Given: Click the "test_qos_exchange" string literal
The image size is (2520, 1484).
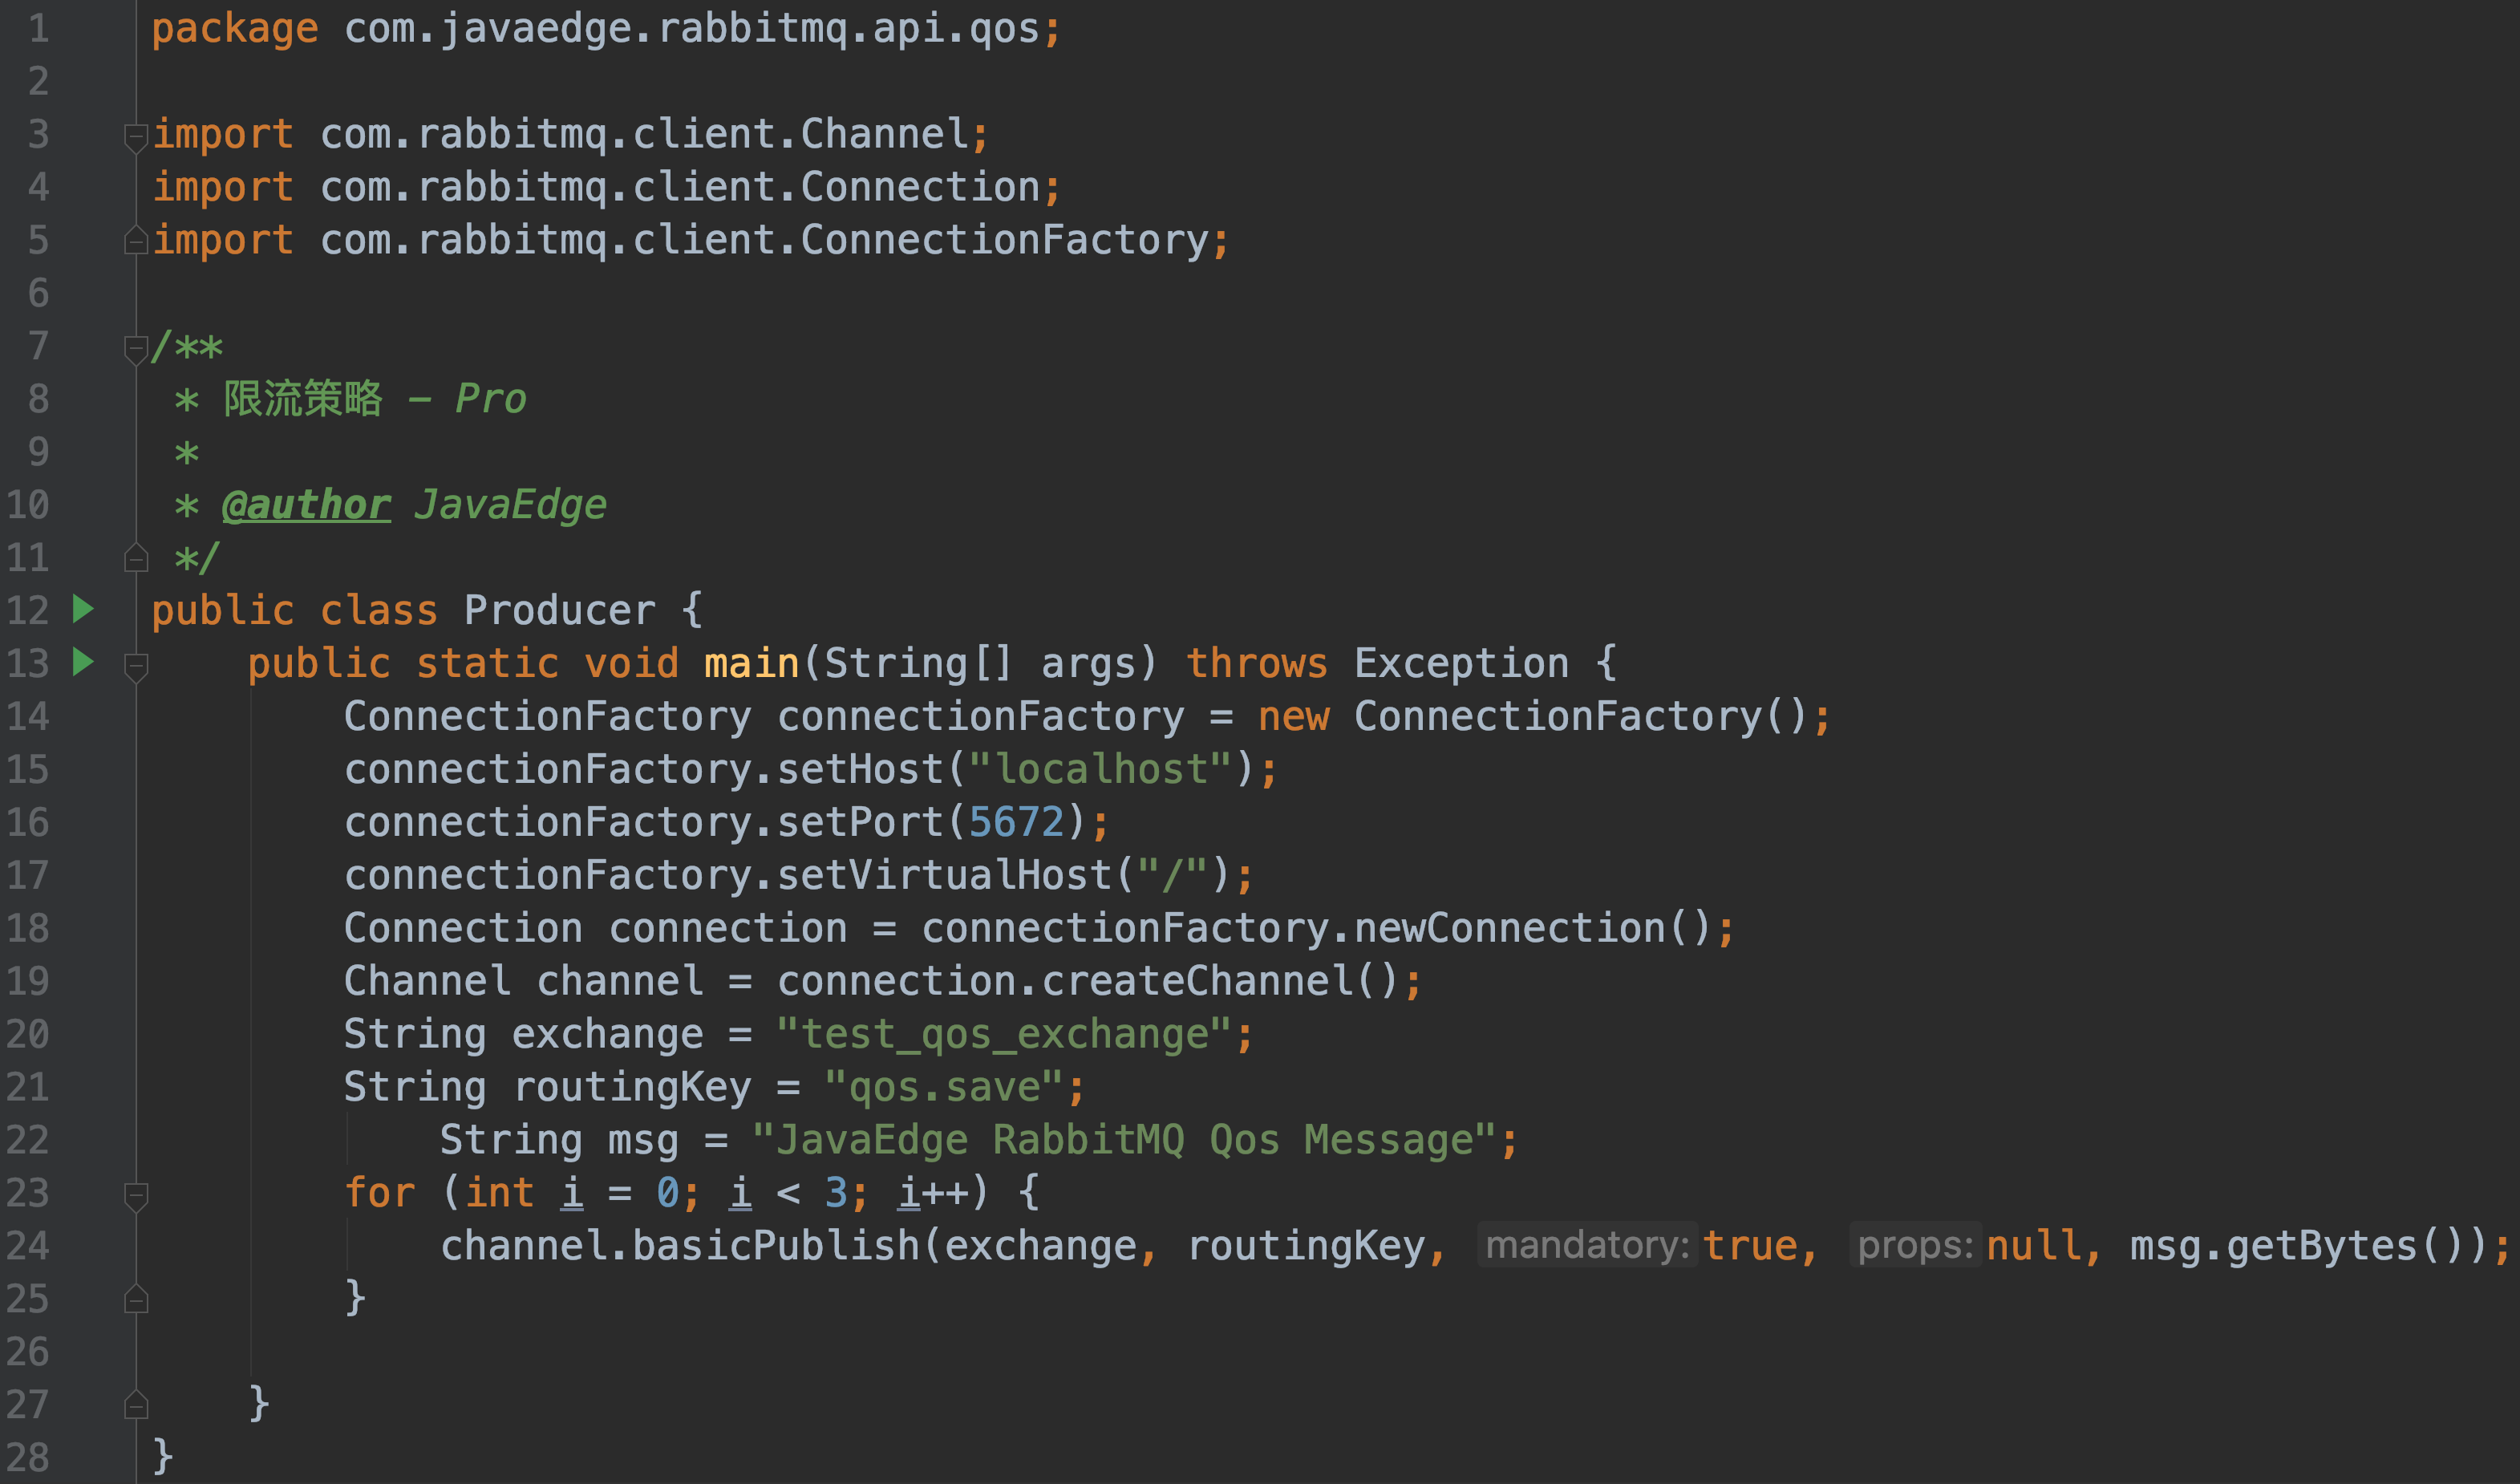Looking at the screenshot, I should coord(1003,1034).
